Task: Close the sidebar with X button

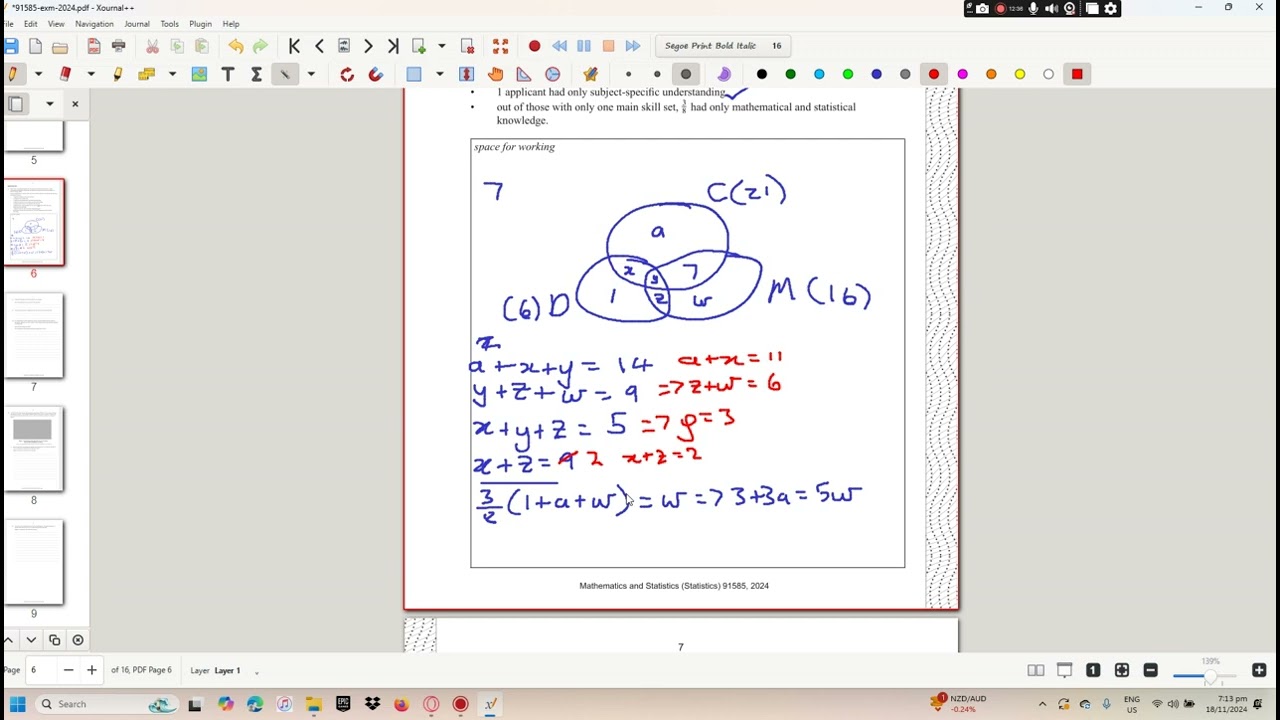Action: coord(75,104)
